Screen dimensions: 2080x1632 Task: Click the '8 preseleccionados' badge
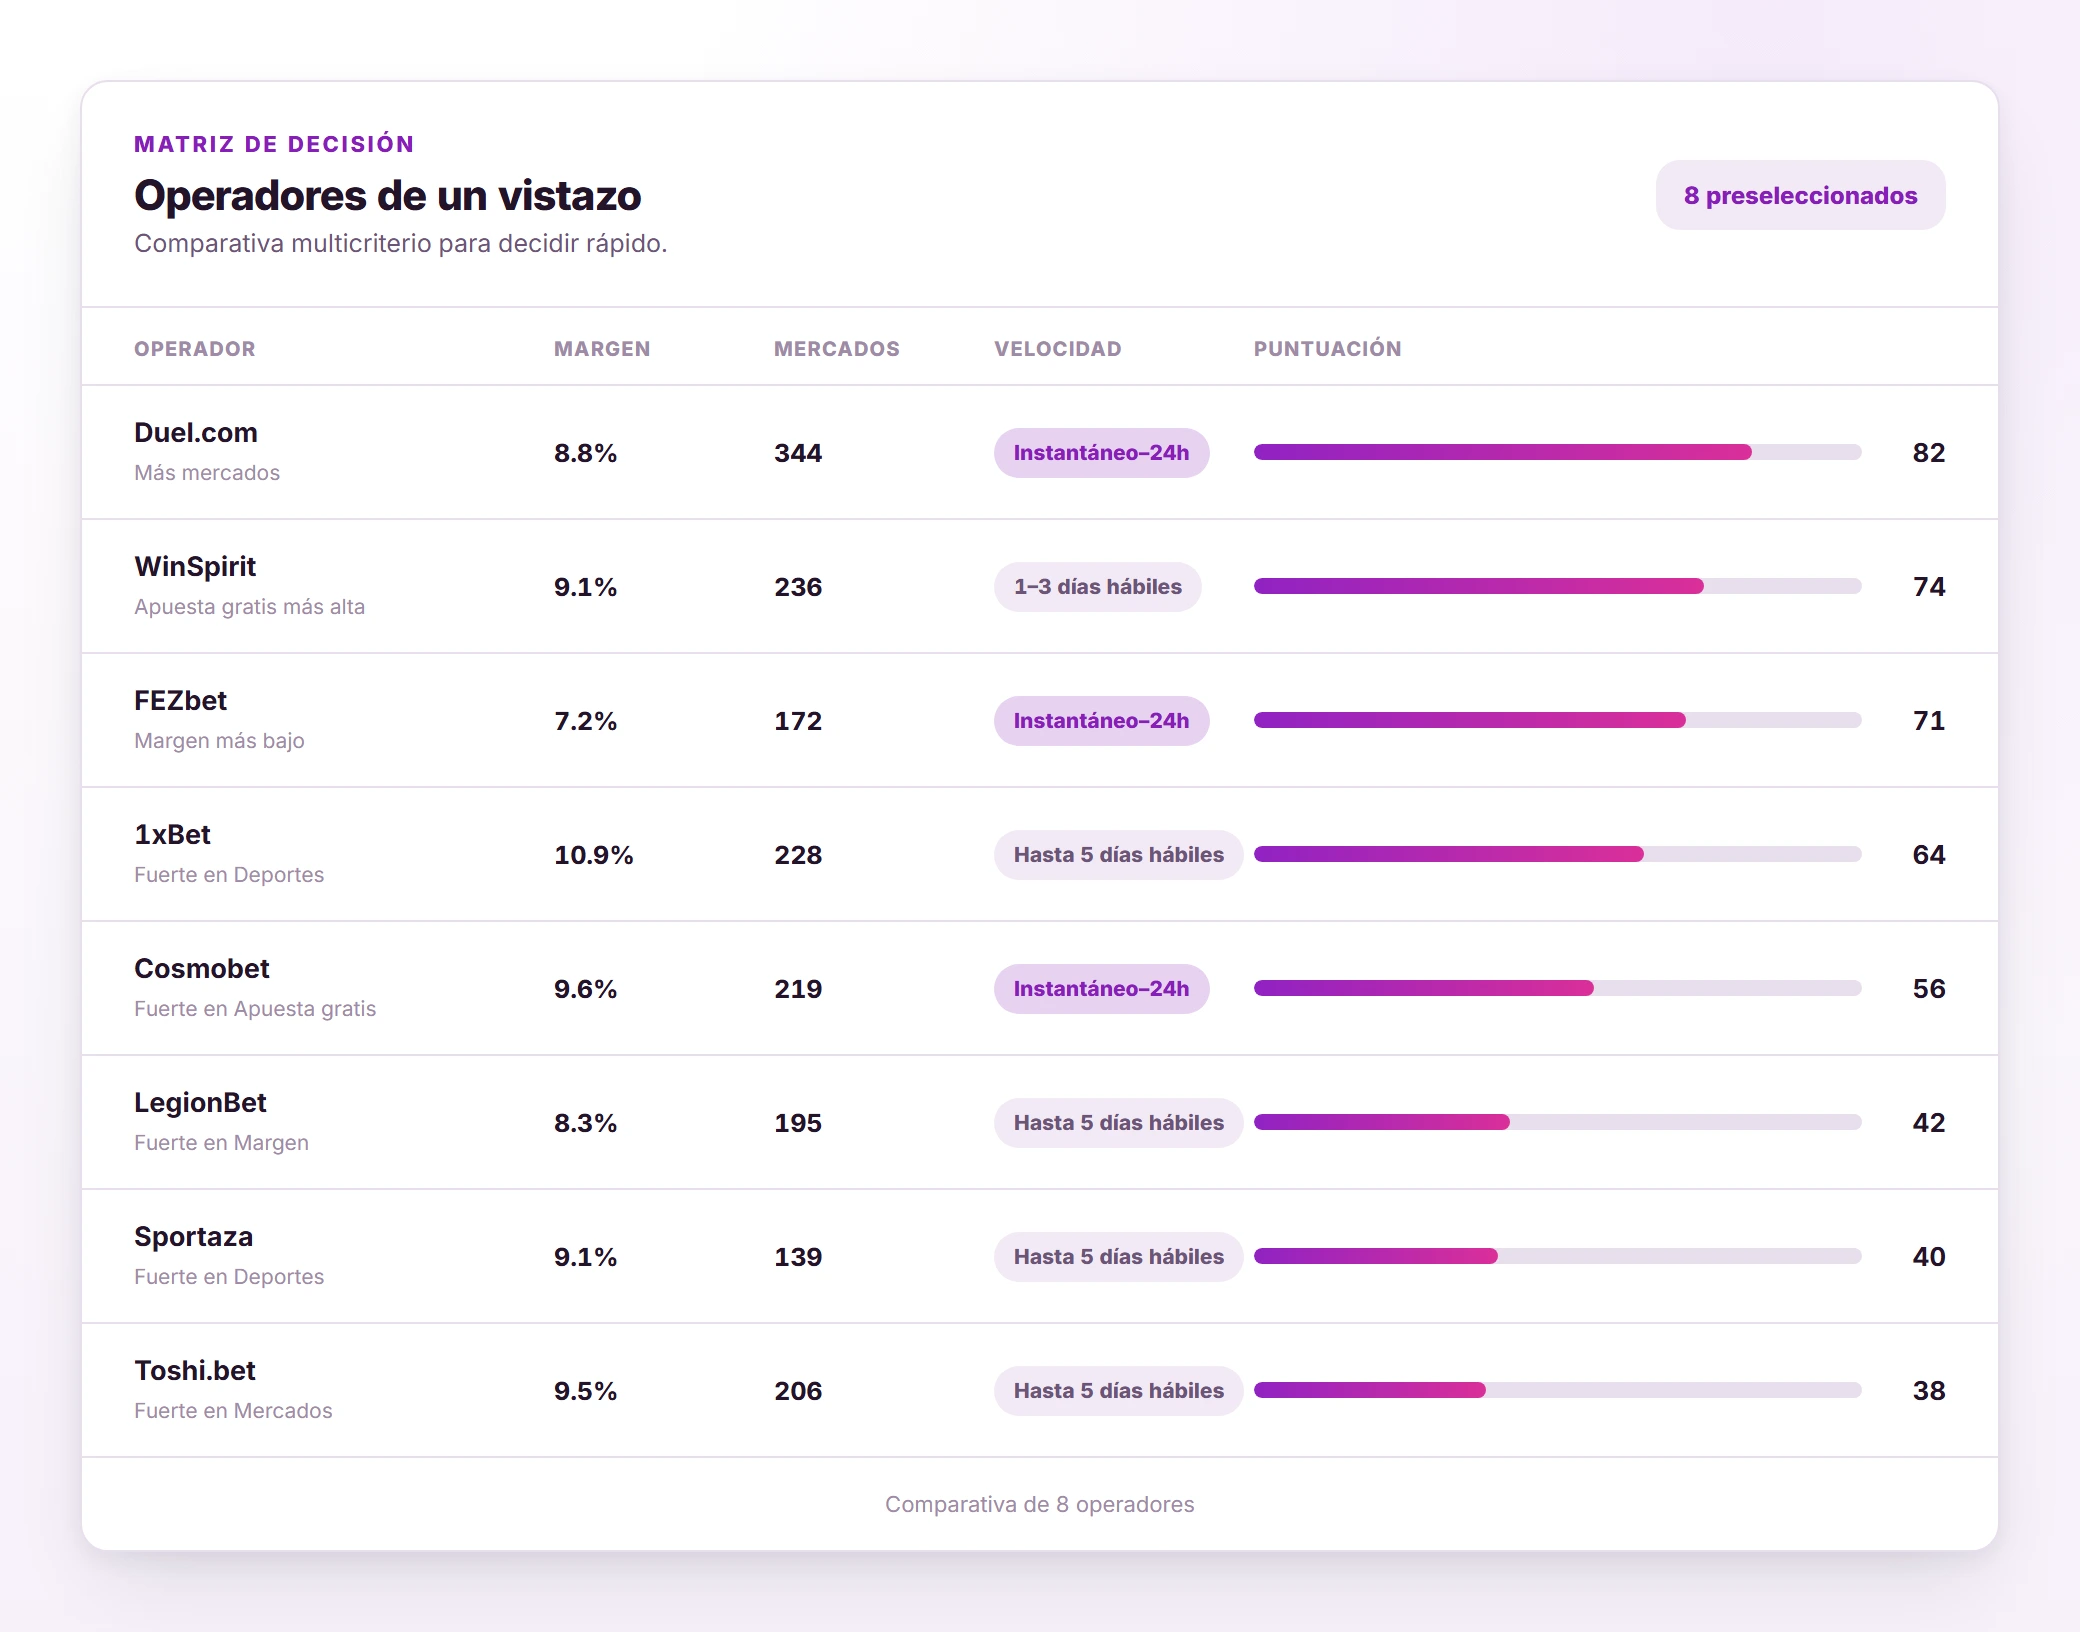coord(1800,195)
